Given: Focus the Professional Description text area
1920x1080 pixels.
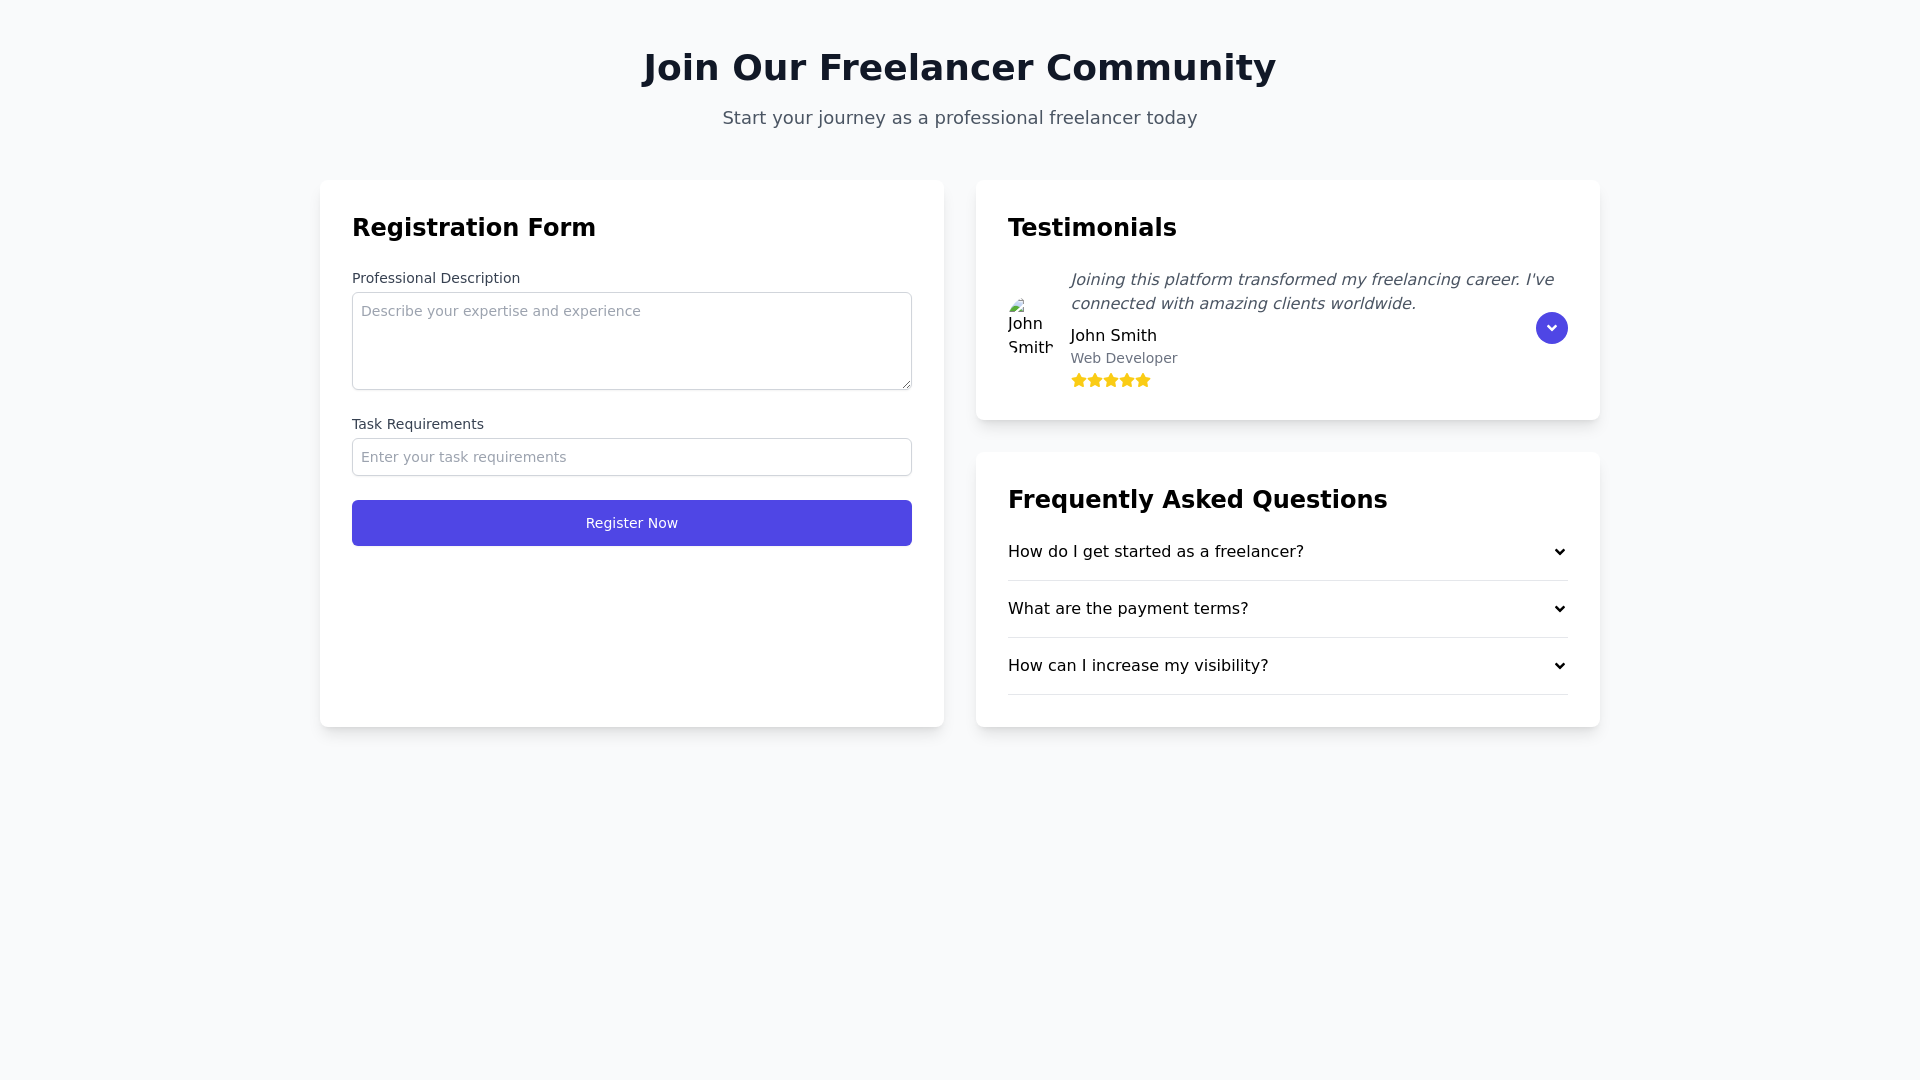Looking at the screenshot, I should point(631,341).
